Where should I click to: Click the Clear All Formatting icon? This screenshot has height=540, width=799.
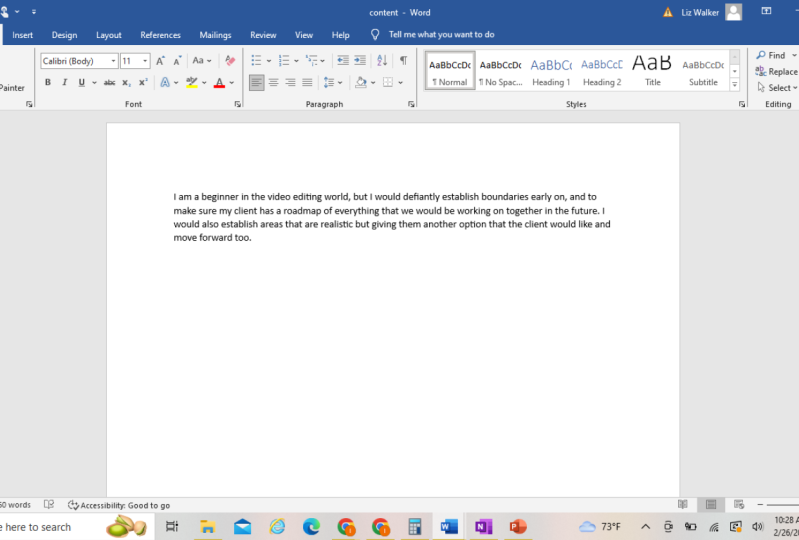tap(230, 61)
